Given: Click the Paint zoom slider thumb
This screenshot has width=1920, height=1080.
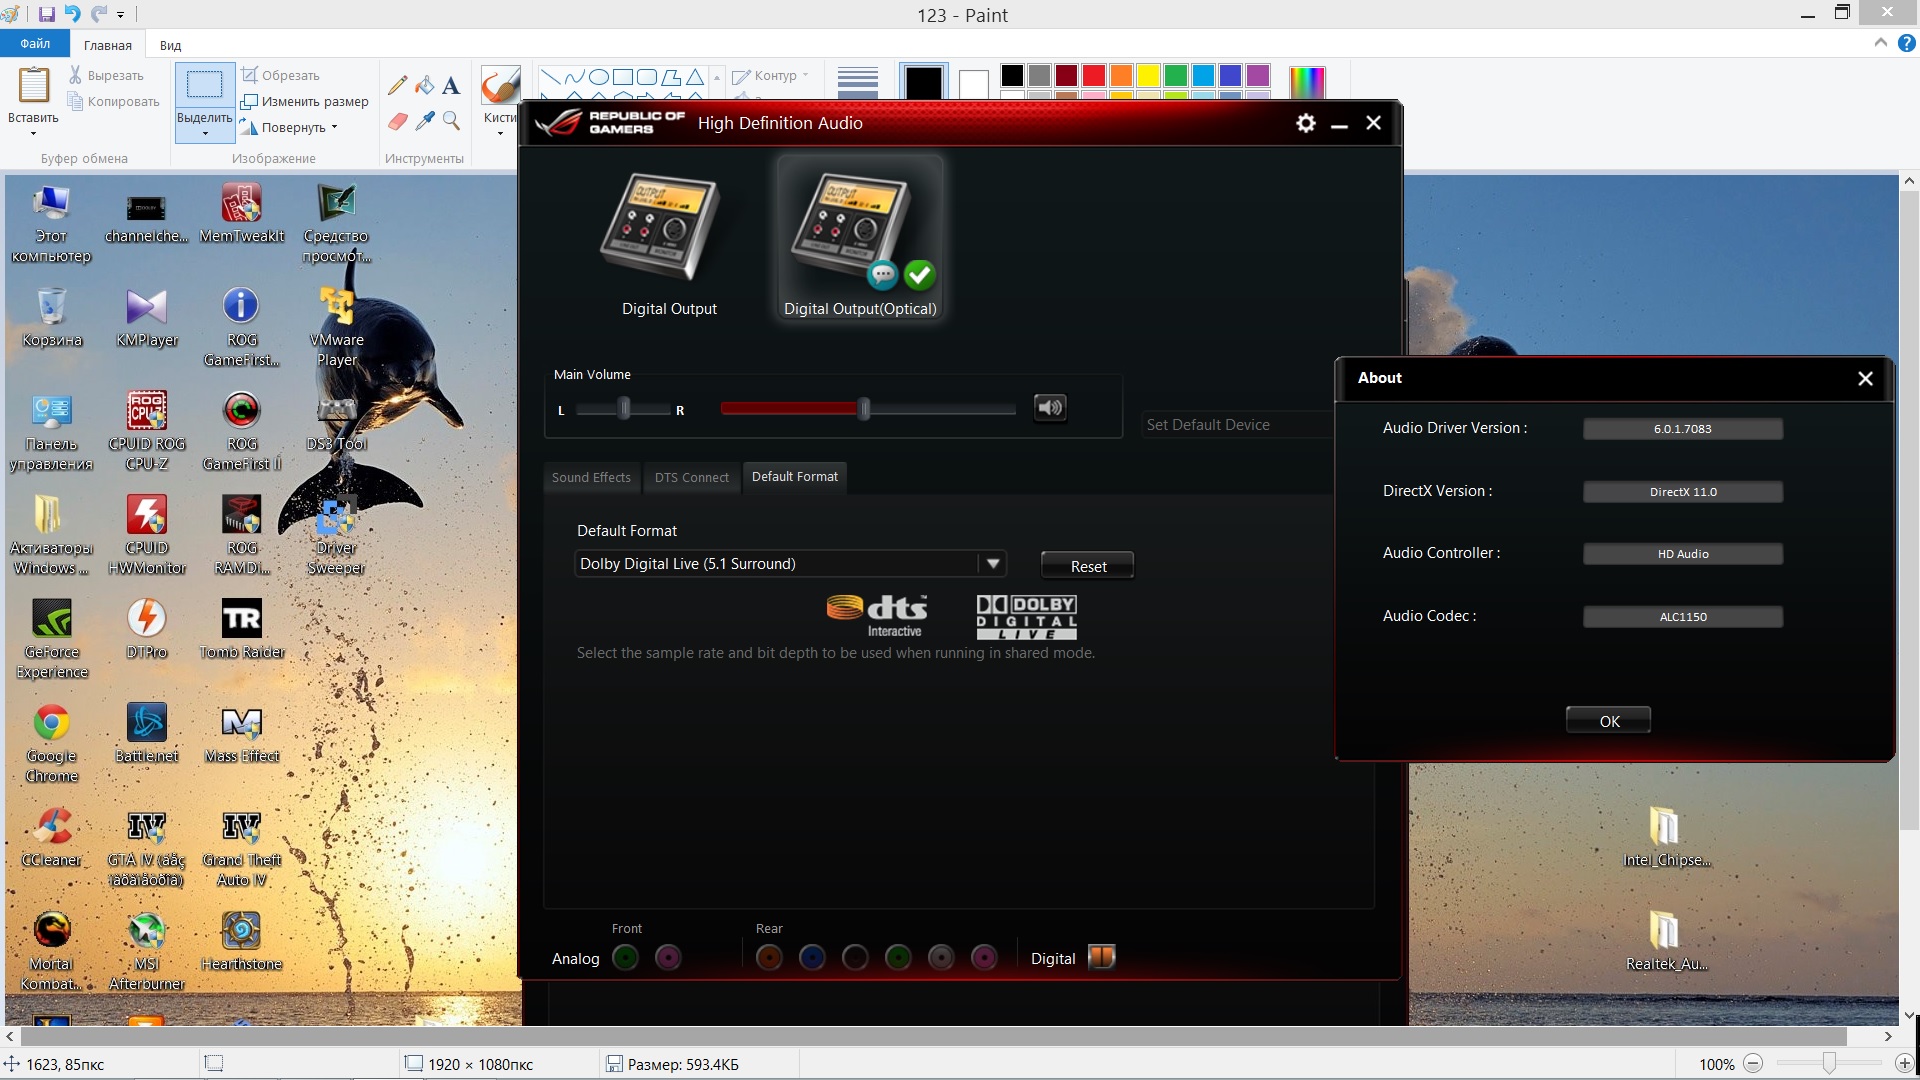Looking at the screenshot, I should (x=1829, y=1064).
